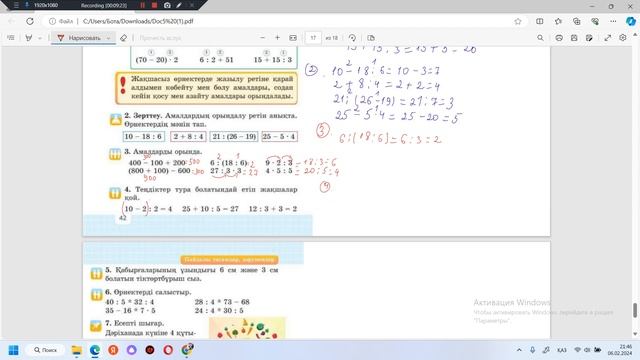Save the PDF file
Screen dimensions: 640x360
574,38
